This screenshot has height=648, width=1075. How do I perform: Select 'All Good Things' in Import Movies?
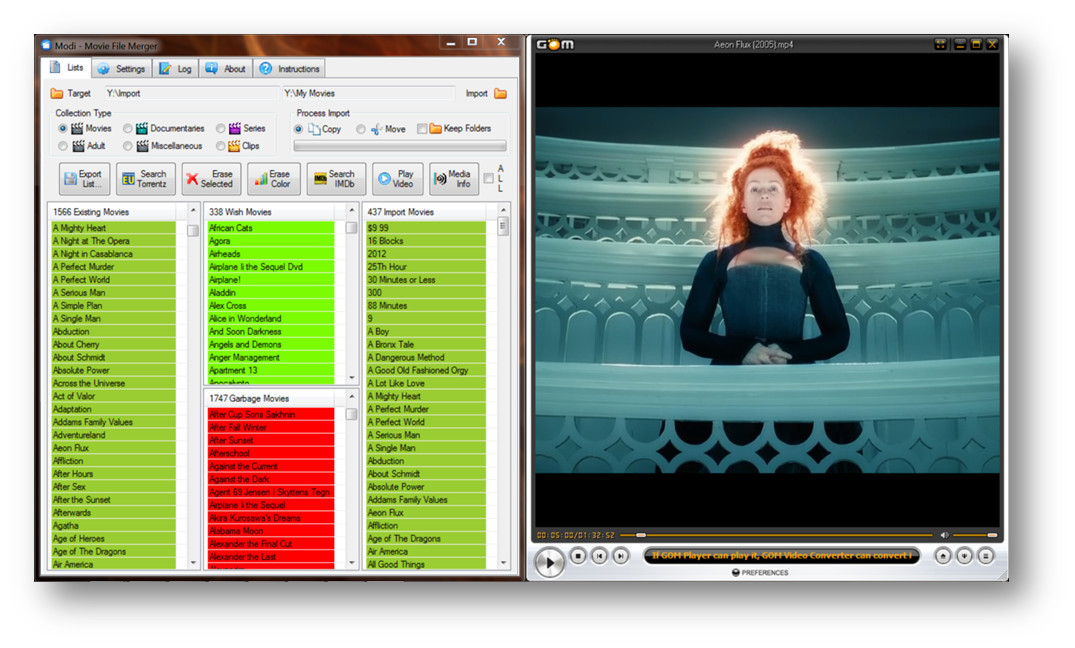pyautogui.click(x=426, y=564)
